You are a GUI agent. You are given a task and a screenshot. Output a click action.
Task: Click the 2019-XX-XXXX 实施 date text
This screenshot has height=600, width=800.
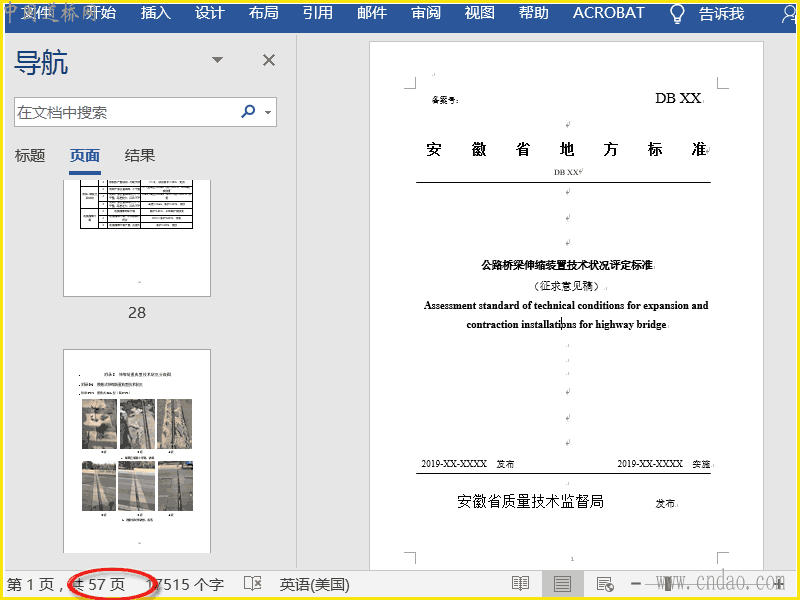click(x=664, y=464)
